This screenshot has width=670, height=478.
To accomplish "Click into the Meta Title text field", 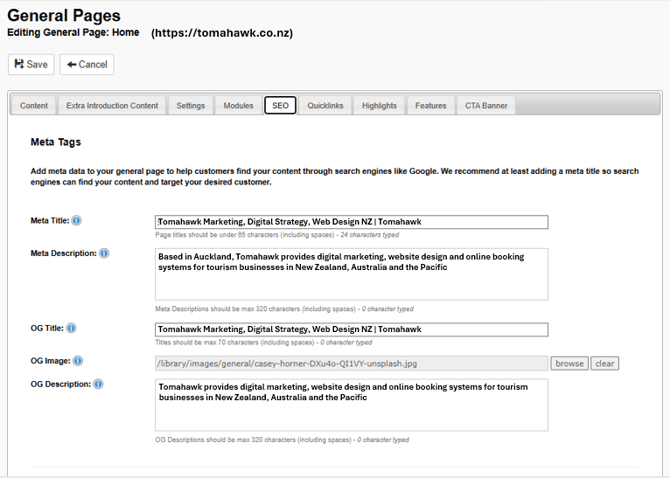I will 351,222.
